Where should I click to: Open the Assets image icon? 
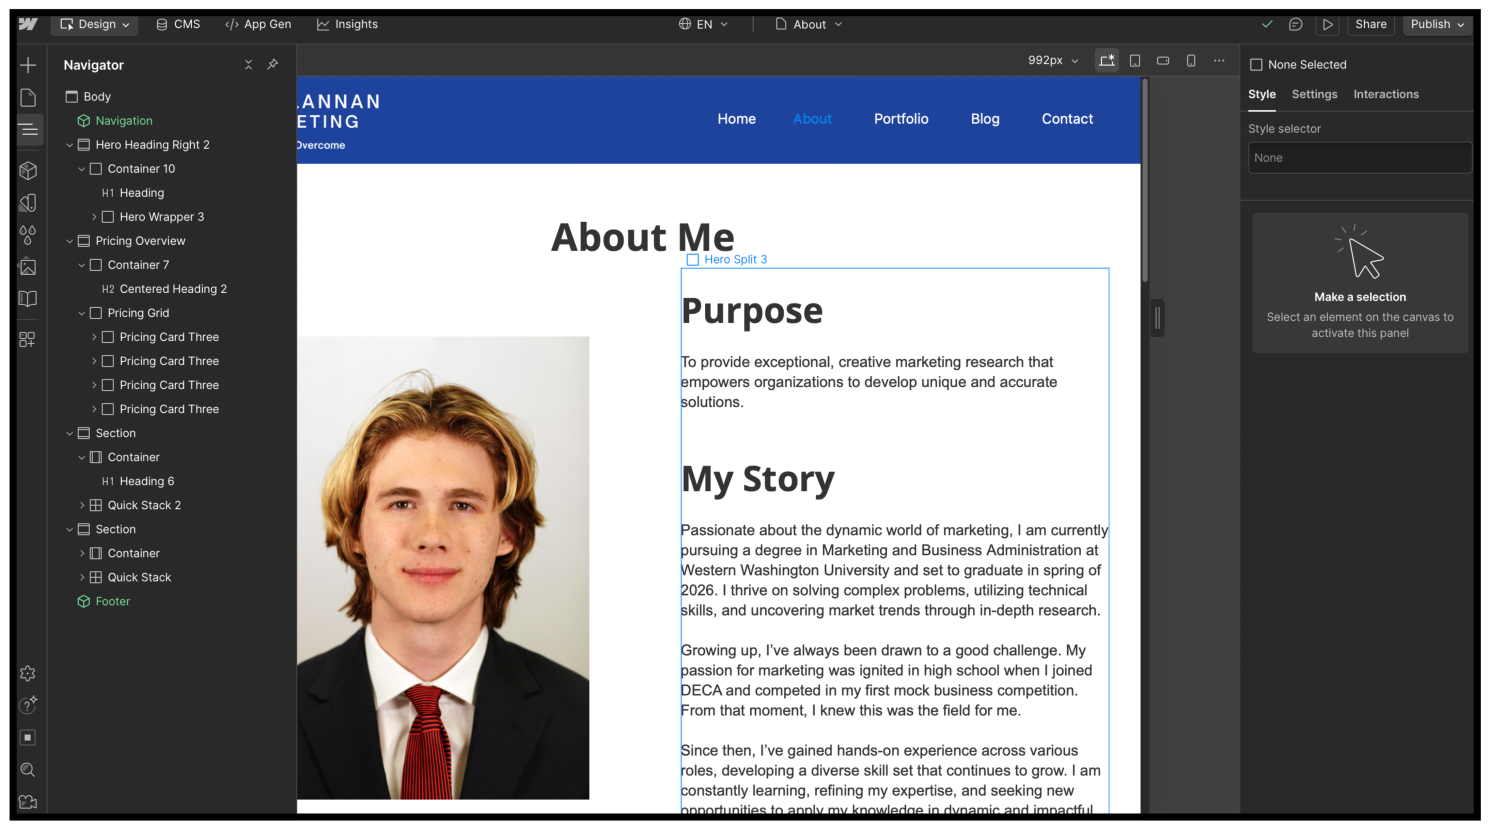click(28, 267)
